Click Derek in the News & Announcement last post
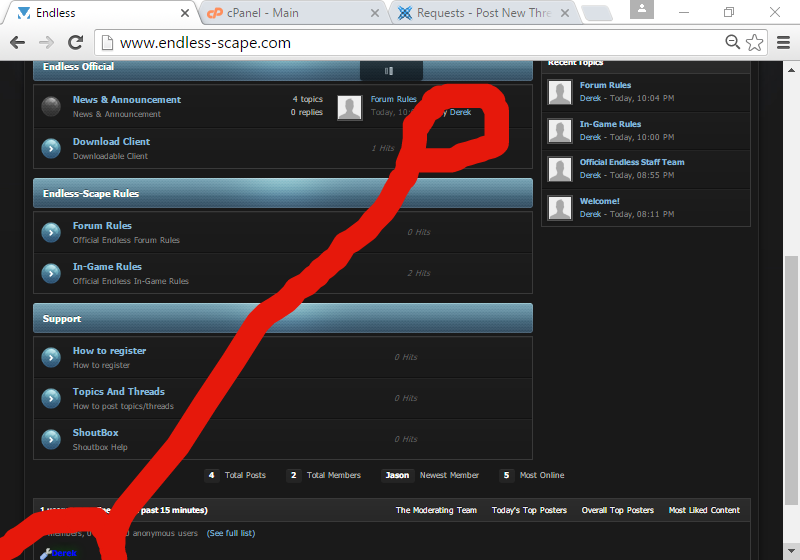The image size is (800, 560). click(x=460, y=112)
